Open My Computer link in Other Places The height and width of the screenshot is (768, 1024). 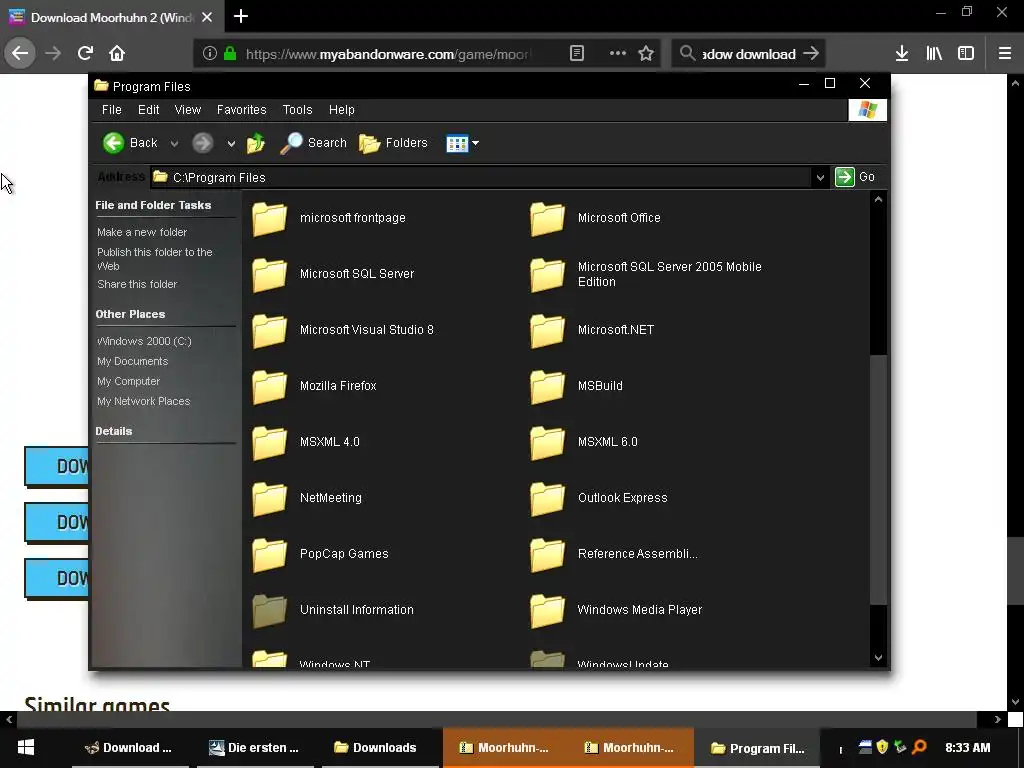point(129,381)
